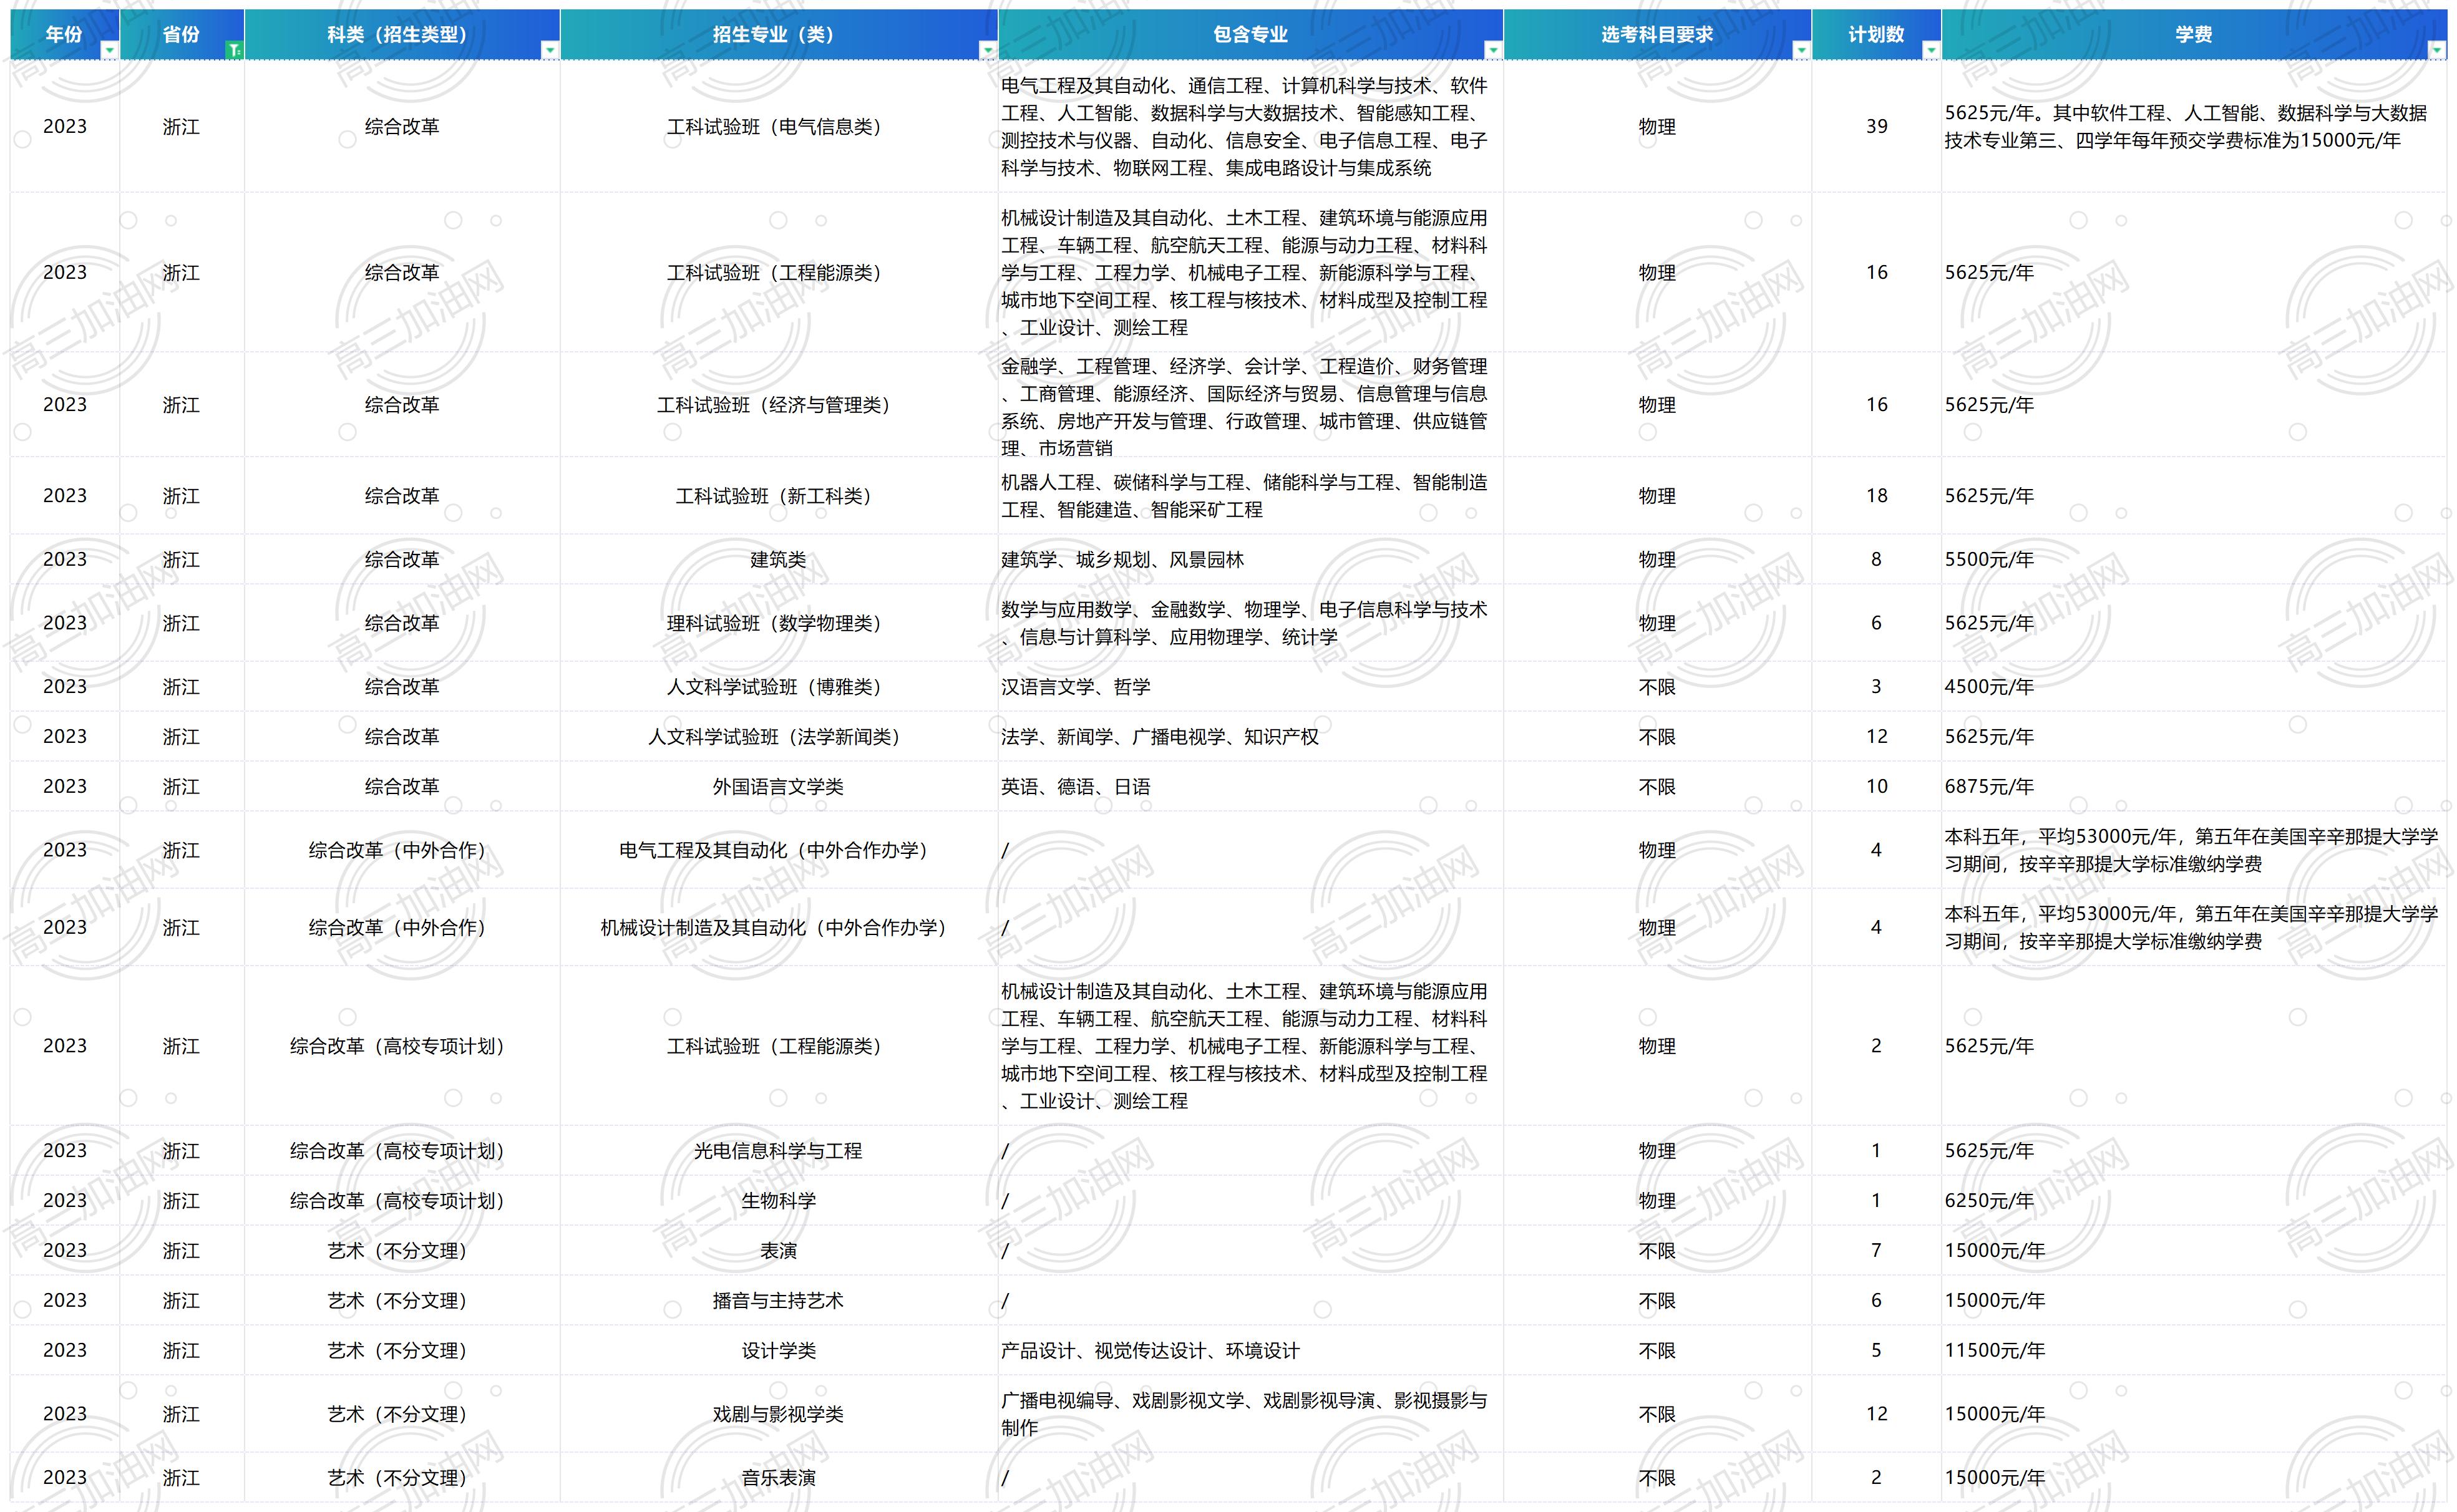Select the 科类（招生类型） header cell
The width and height of the screenshot is (2457, 1512).
click(402, 34)
